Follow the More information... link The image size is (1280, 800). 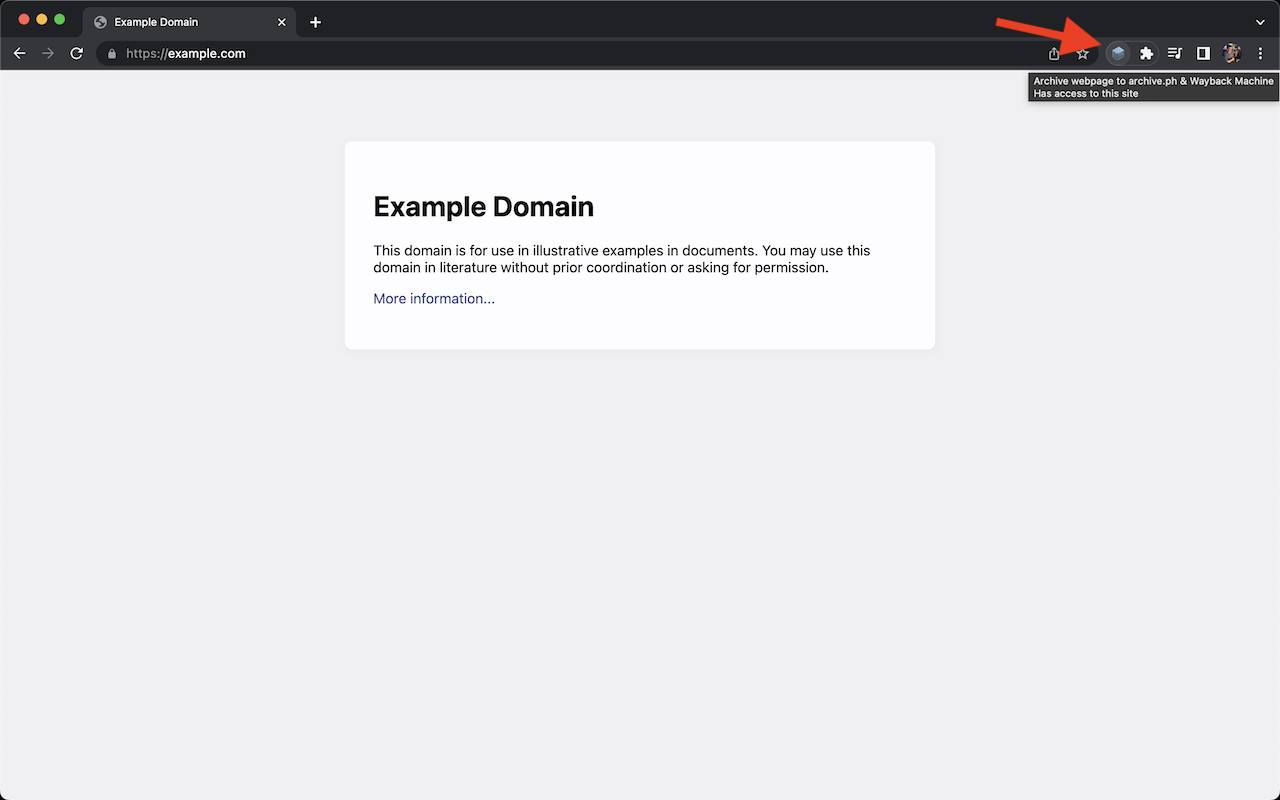(x=434, y=299)
